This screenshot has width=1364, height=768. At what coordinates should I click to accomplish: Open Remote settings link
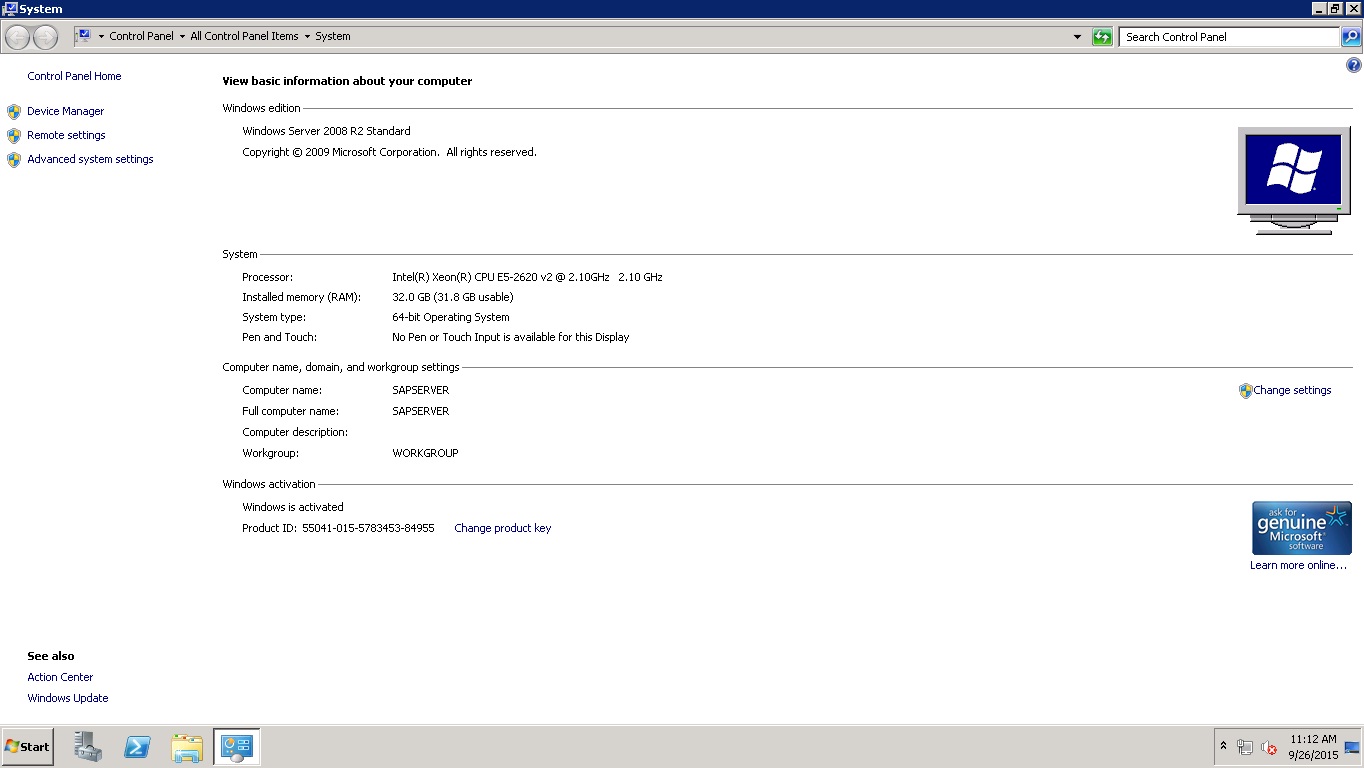(66, 135)
